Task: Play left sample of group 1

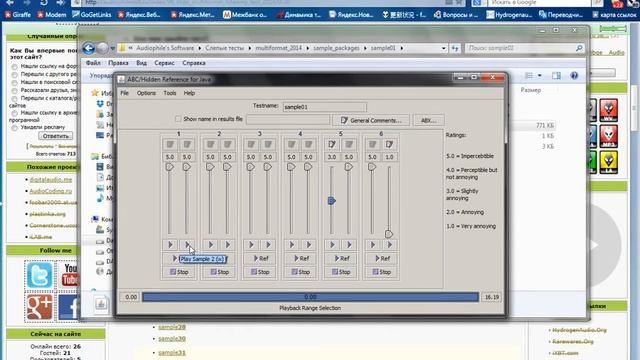Action: 170,245
